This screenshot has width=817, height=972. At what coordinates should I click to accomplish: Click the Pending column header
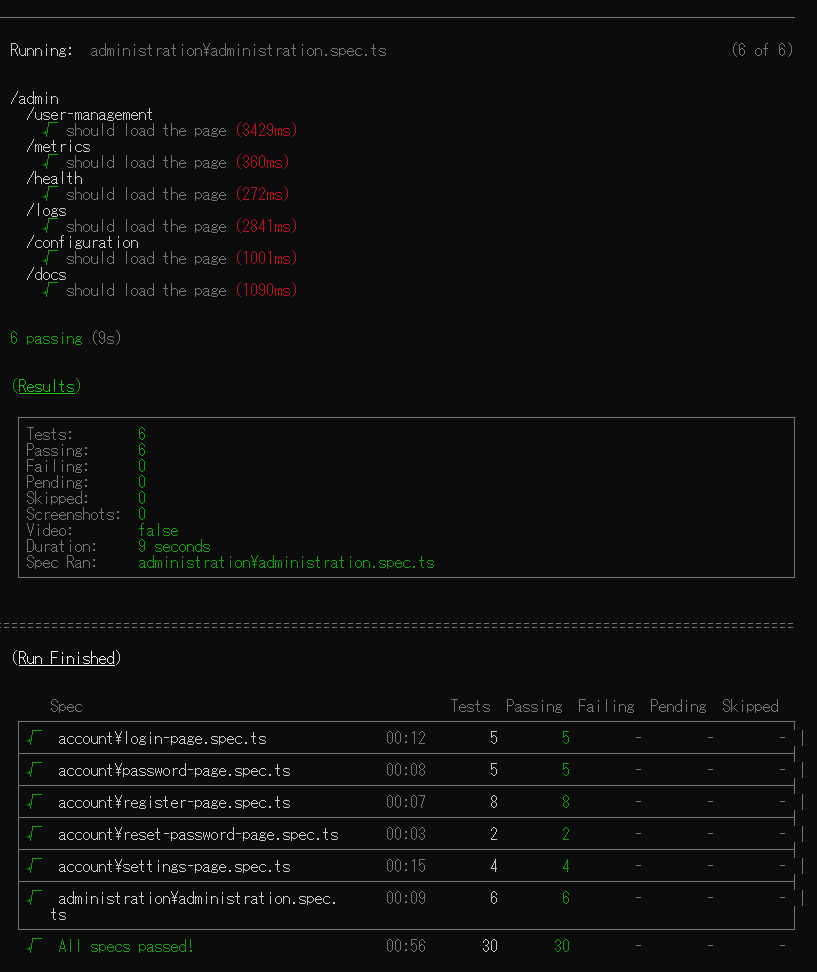pyautogui.click(x=678, y=706)
